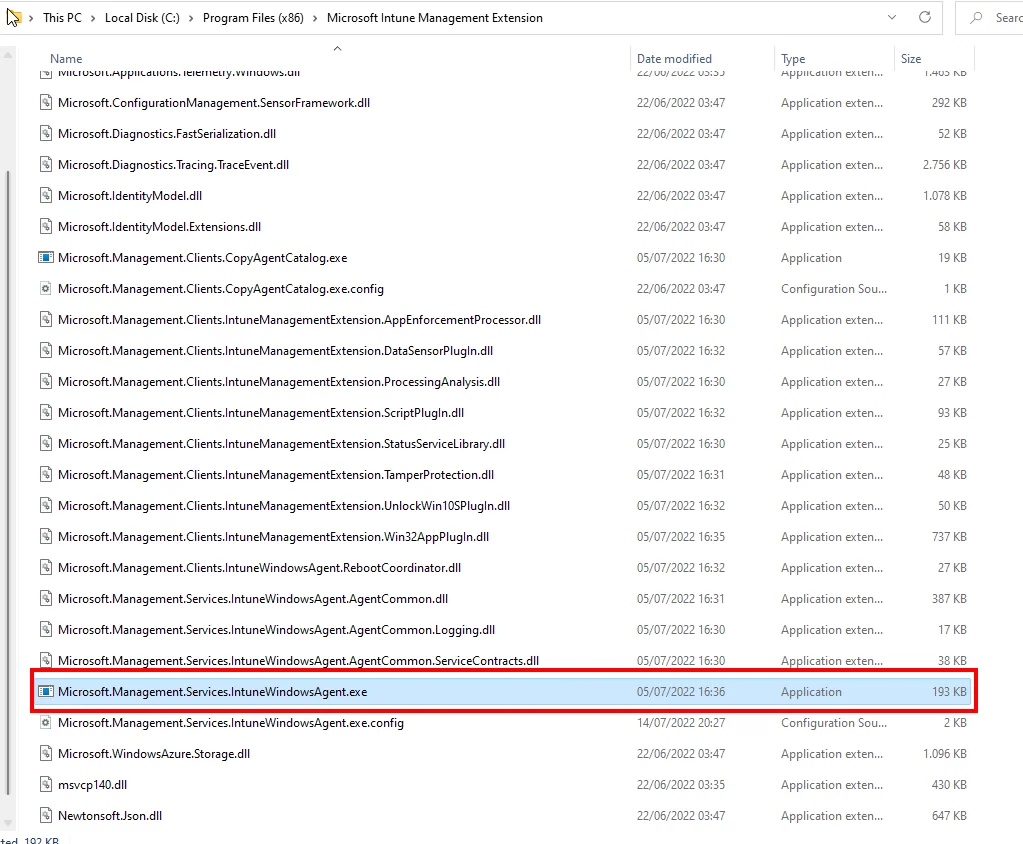Select the TamperProtection.dll file name
This screenshot has height=844, width=1023.
click(x=276, y=474)
